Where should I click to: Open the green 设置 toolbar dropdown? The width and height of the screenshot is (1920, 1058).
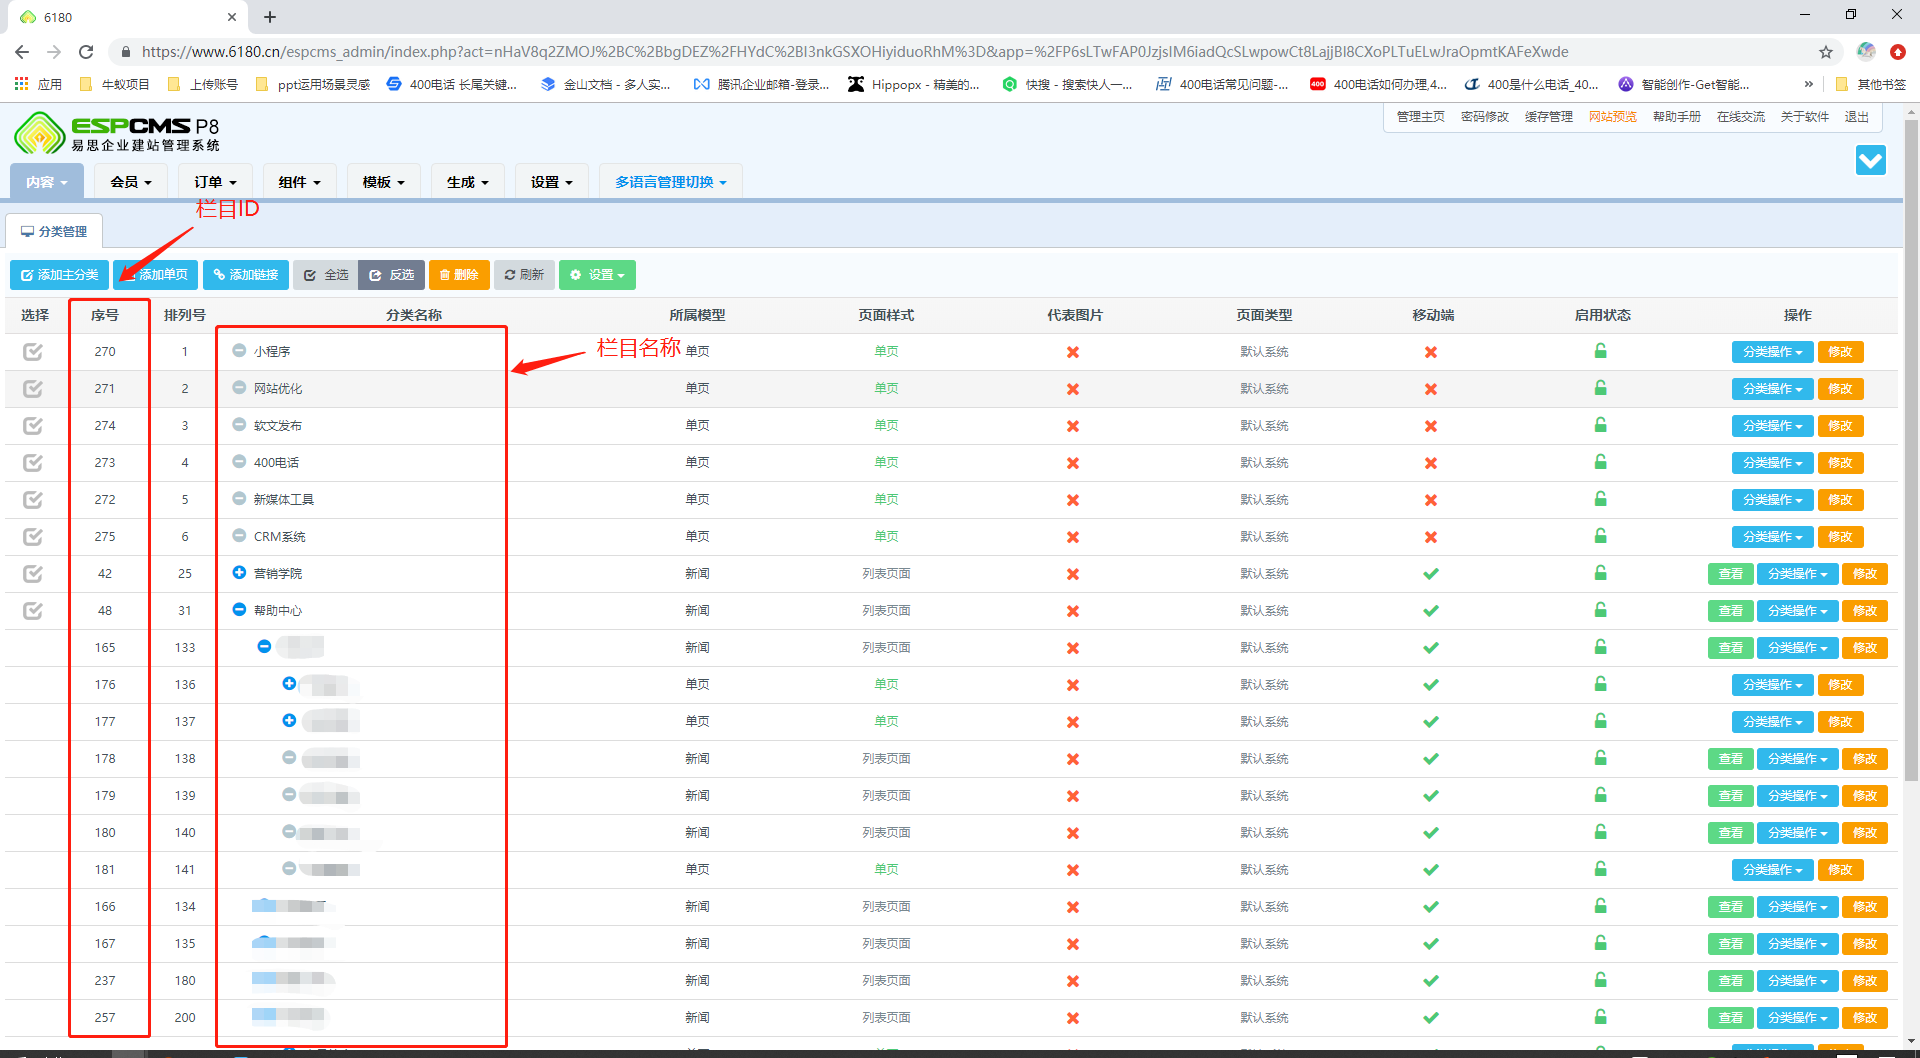click(x=597, y=275)
